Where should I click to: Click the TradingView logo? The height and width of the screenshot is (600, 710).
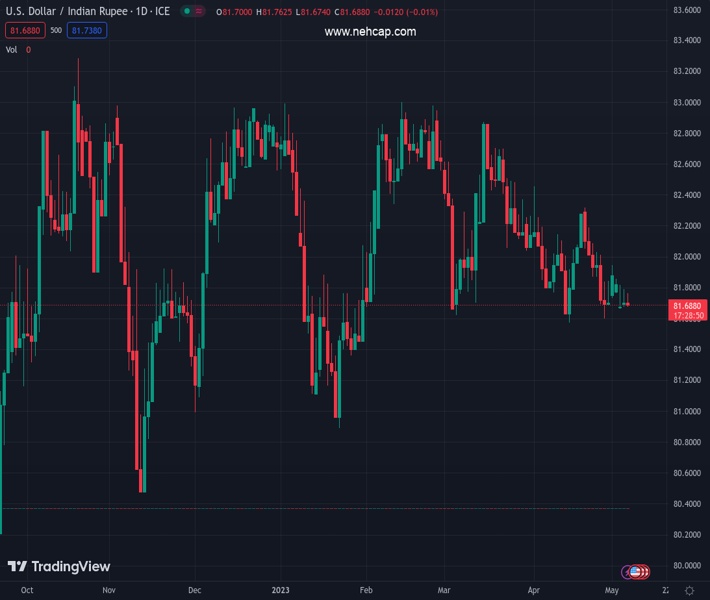58,567
